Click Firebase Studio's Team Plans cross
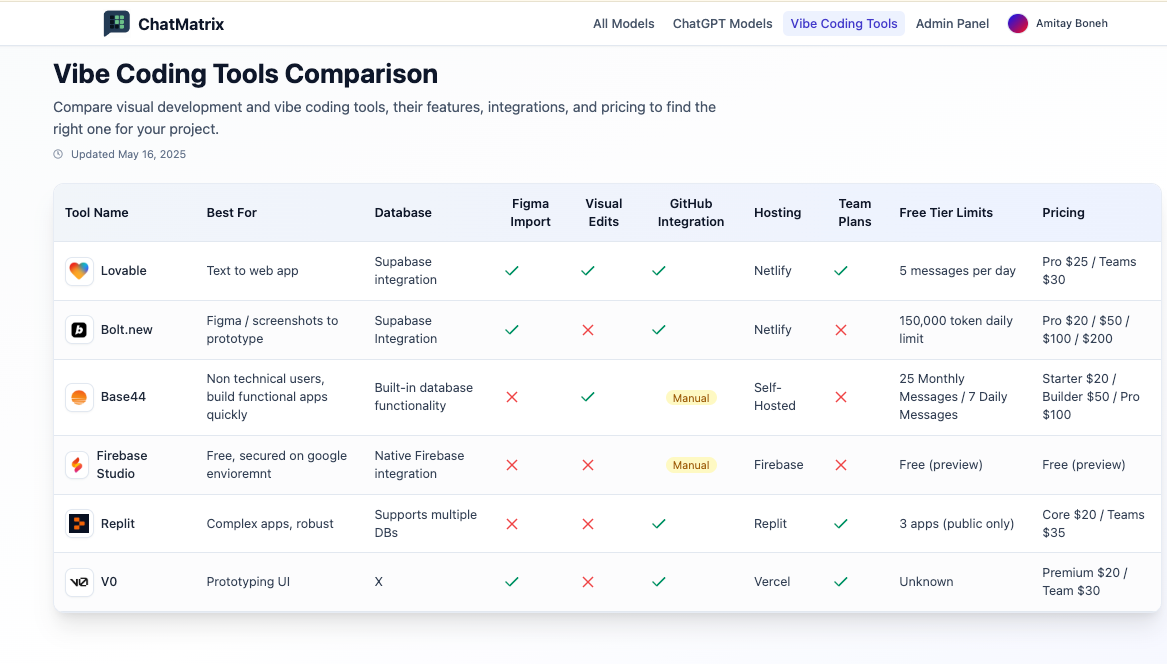Image resolution: width=1167 pixels, height=664 pixels. 841,465
